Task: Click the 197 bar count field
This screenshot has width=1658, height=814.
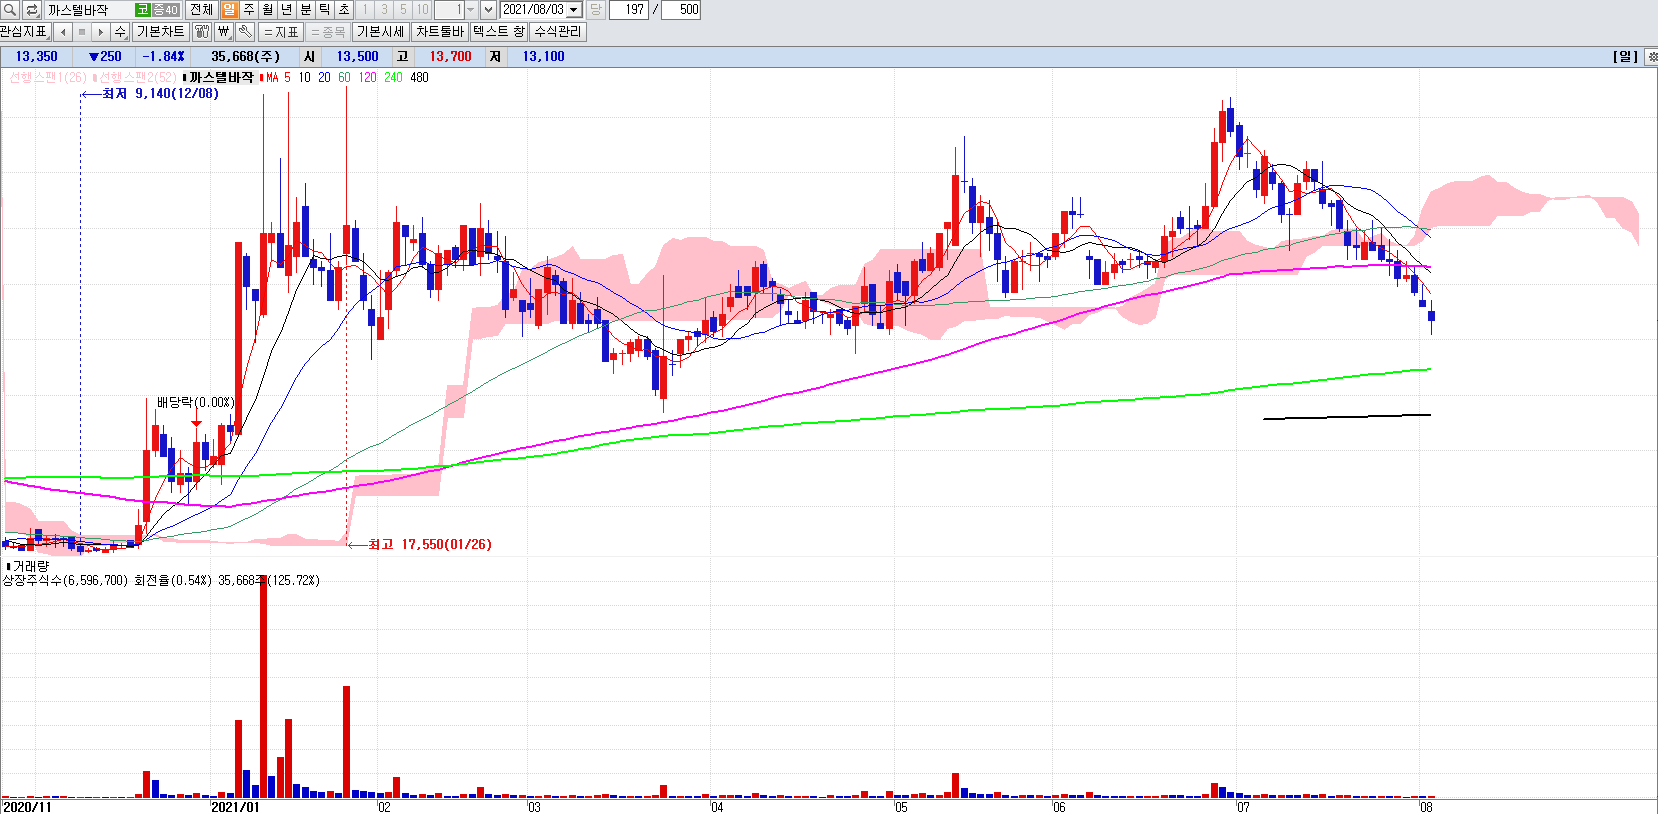Action: tap(629, 10)
